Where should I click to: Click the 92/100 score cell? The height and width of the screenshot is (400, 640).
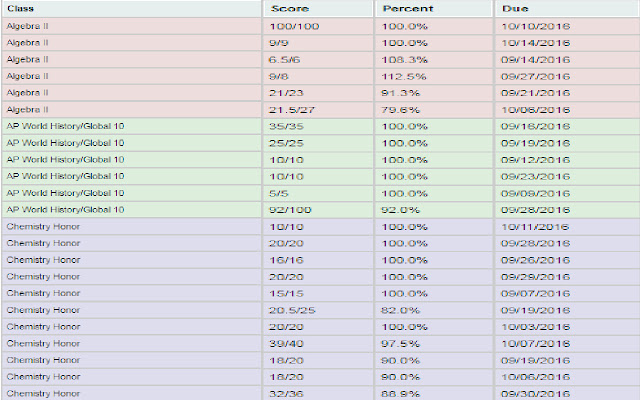click(x=291, y=209)
